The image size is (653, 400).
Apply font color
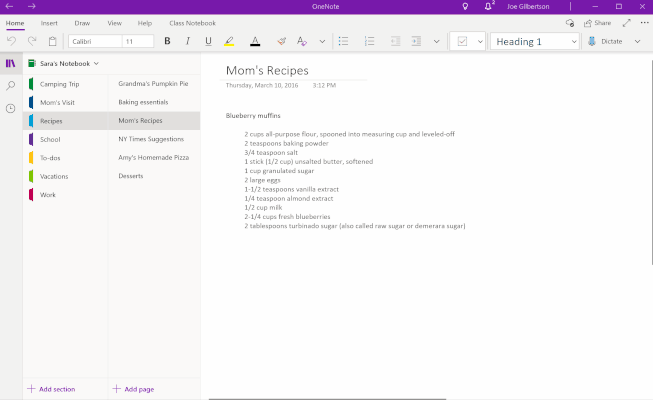tap(255, 41)
